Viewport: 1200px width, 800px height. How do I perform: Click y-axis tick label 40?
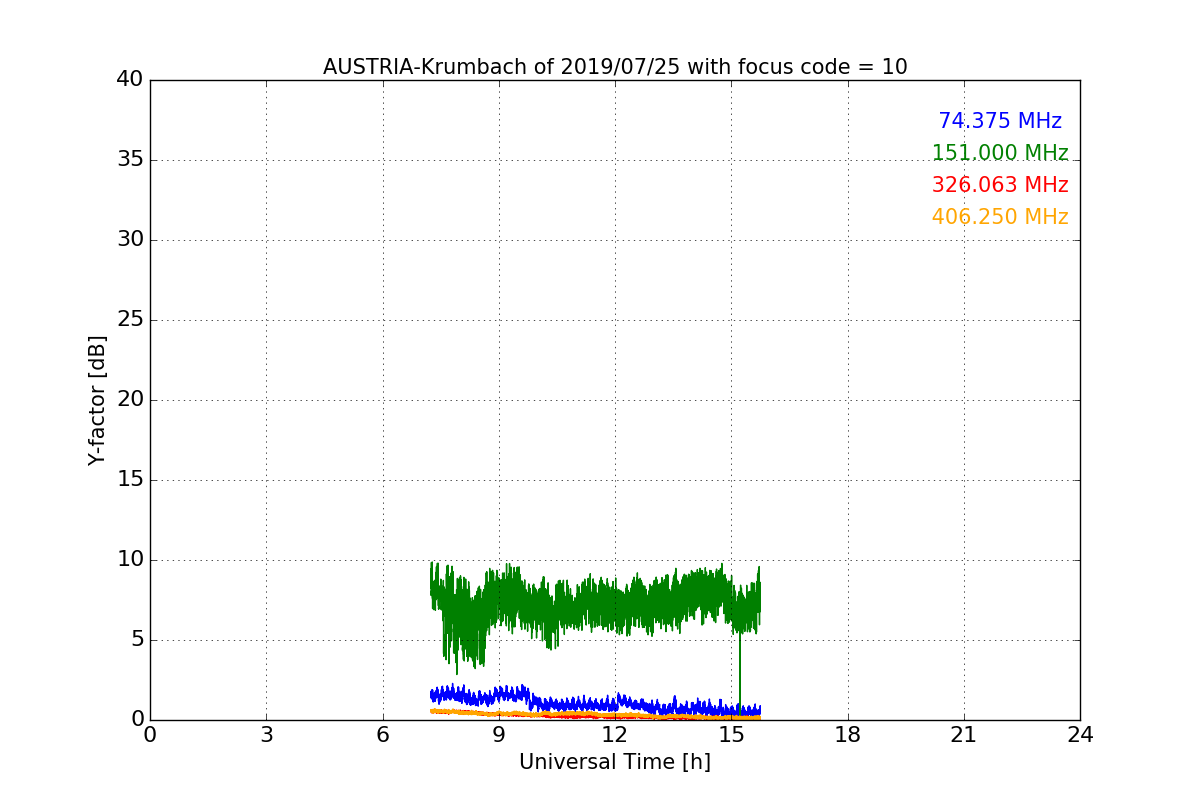point(130,80)
